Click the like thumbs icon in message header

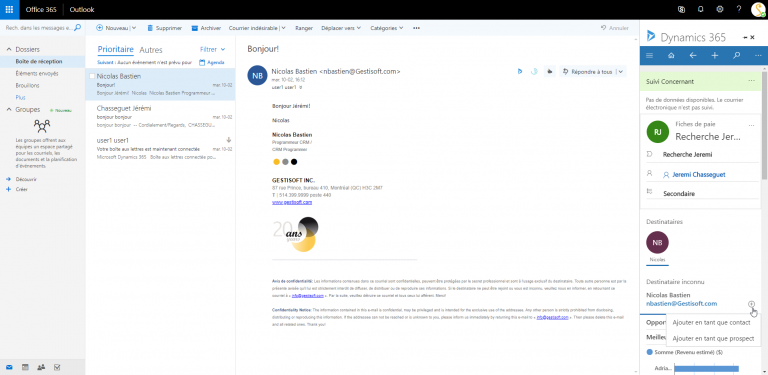pyautogui.click(x=550, y=71)
